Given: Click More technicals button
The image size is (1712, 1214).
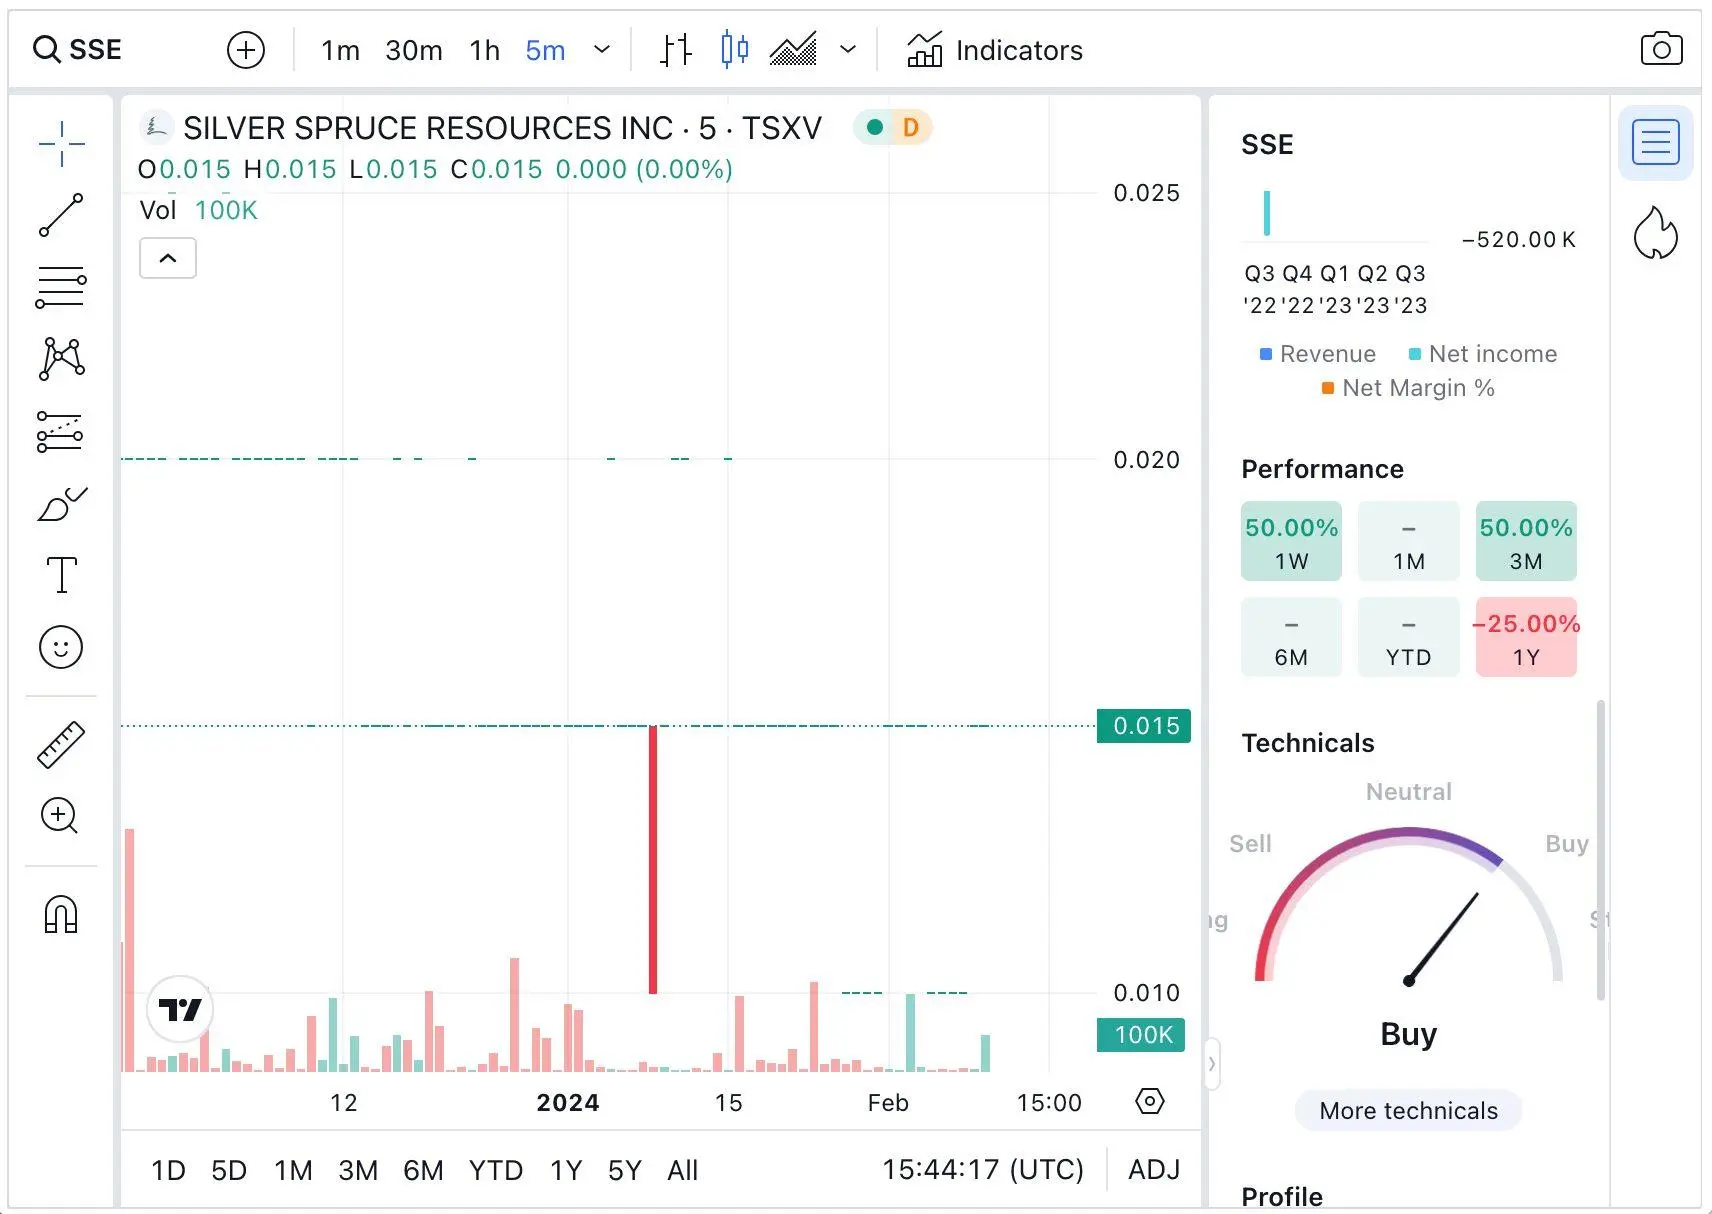Looking at the screenshot, I should tap(1408, 1111).
